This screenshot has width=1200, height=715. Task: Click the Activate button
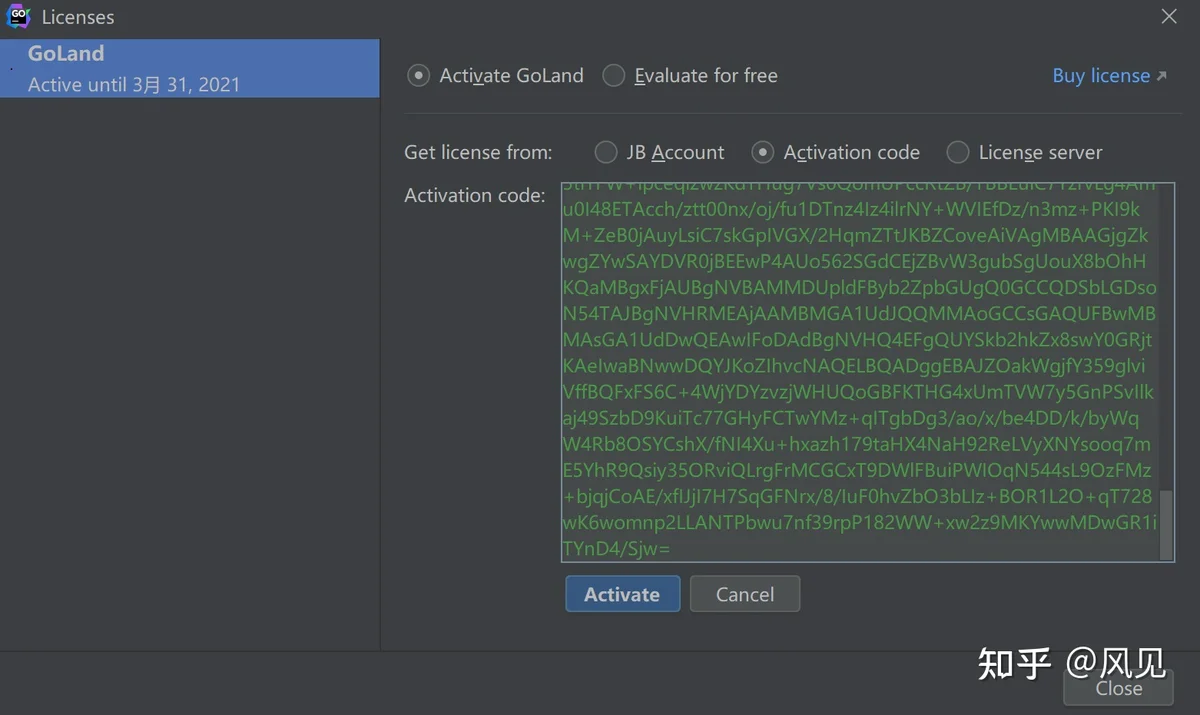(622, 594)
